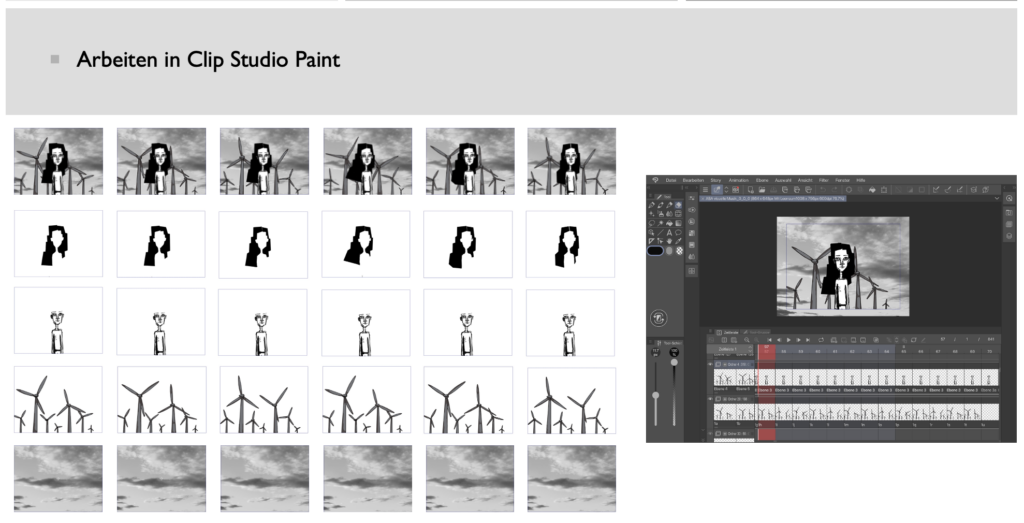Open the Animation menu
Viewport: 1024px width, 523px height.
739,180
